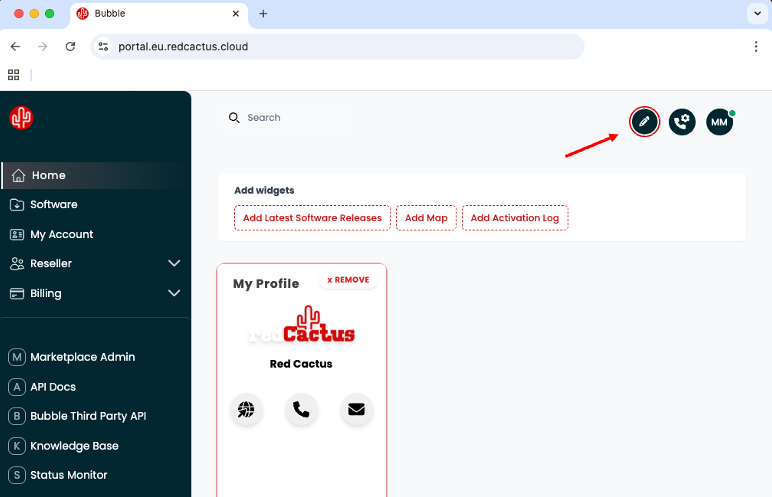772x497 pixels.
Task: Open My Account in the sidebar
Action: [62, 234]
